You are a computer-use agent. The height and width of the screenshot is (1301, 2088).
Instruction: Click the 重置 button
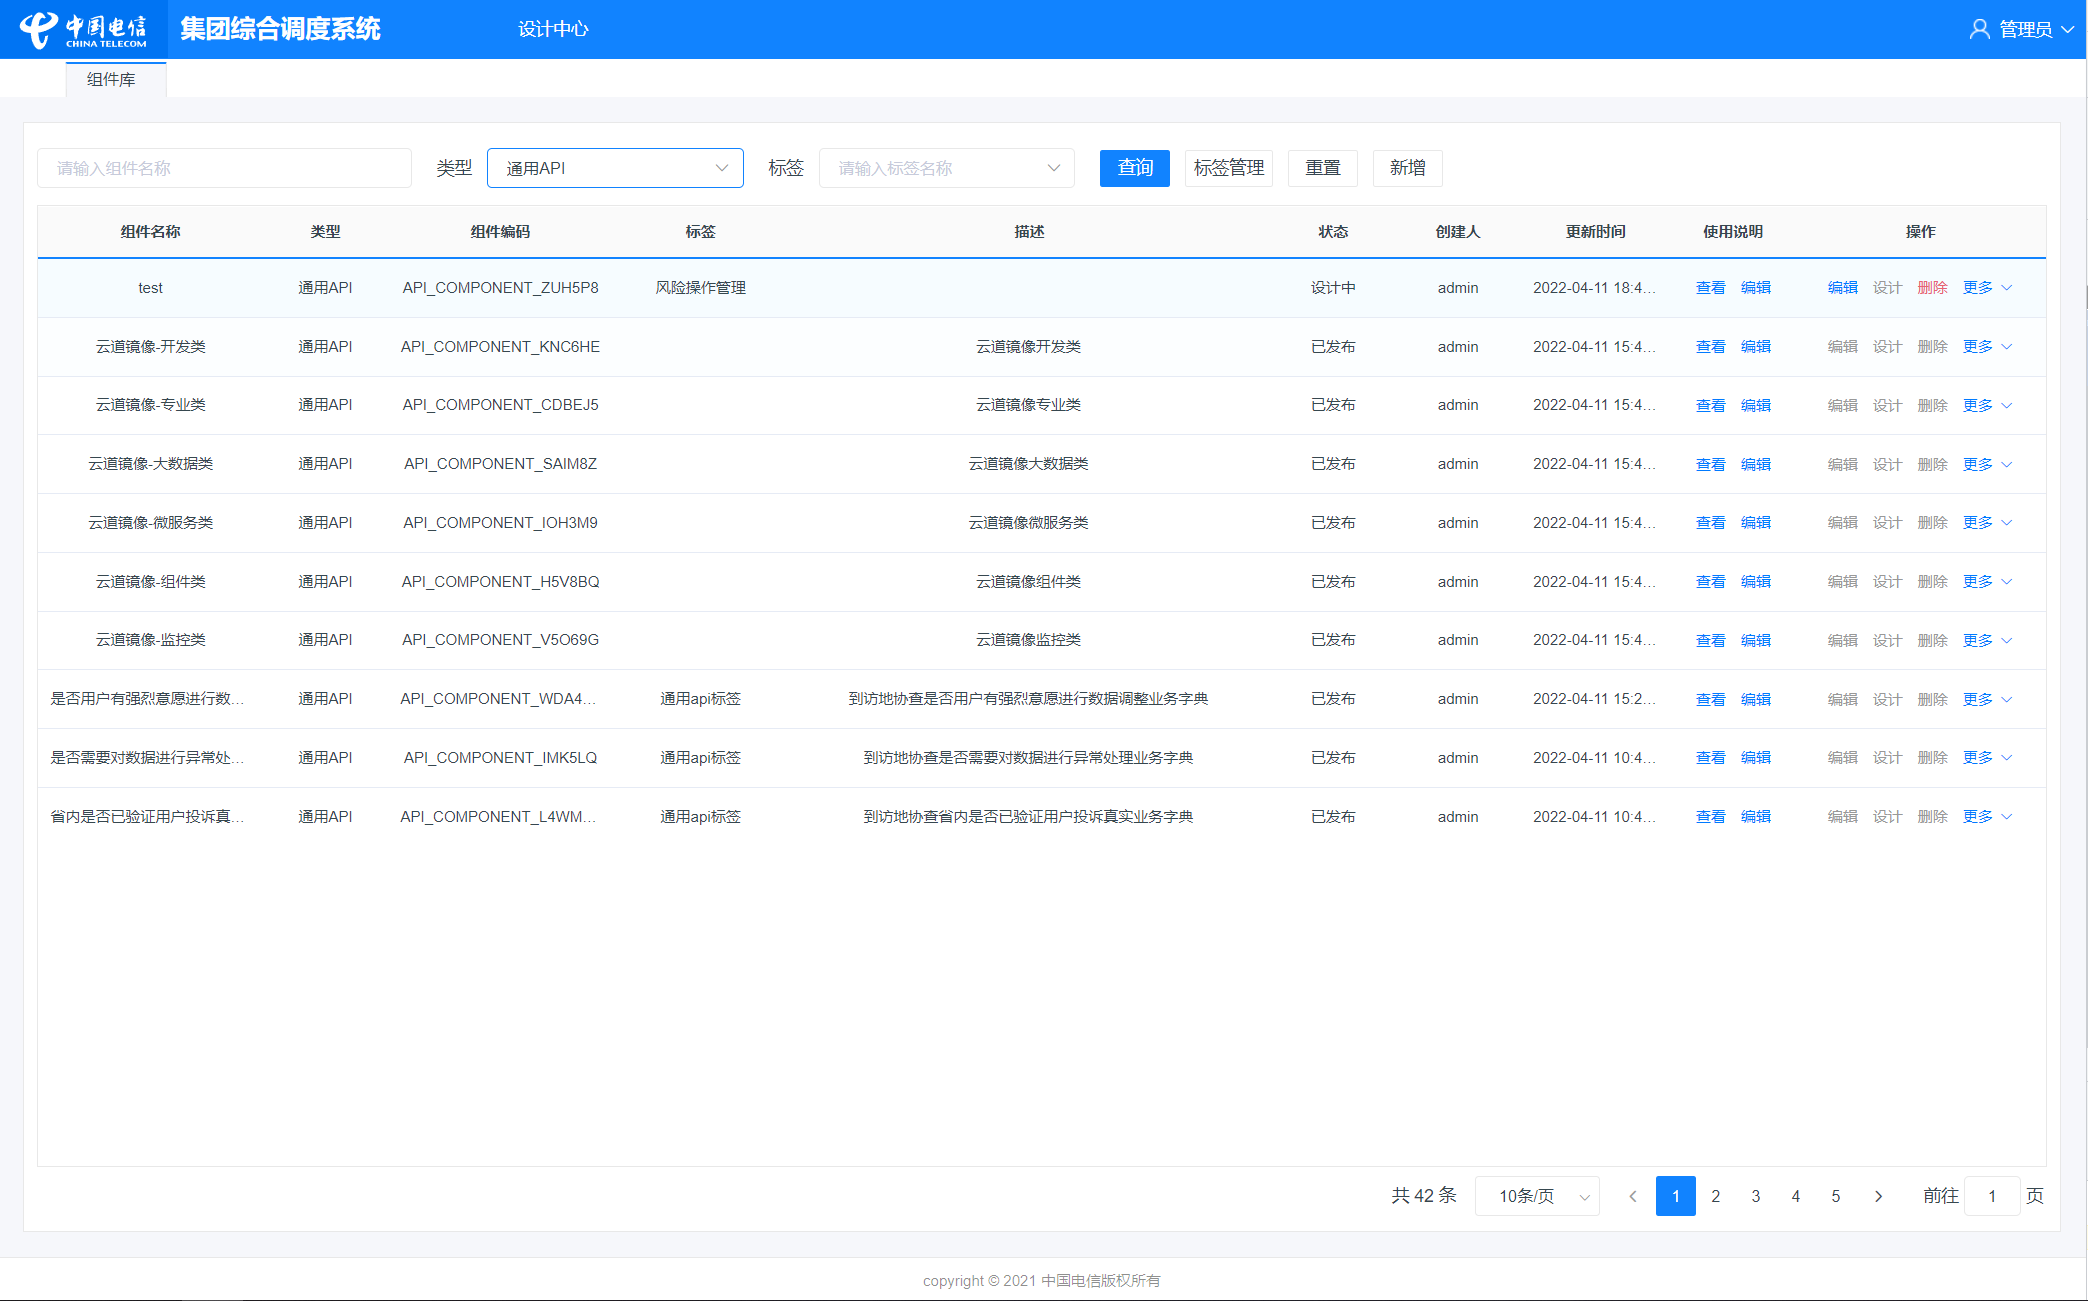(1323, 168)
